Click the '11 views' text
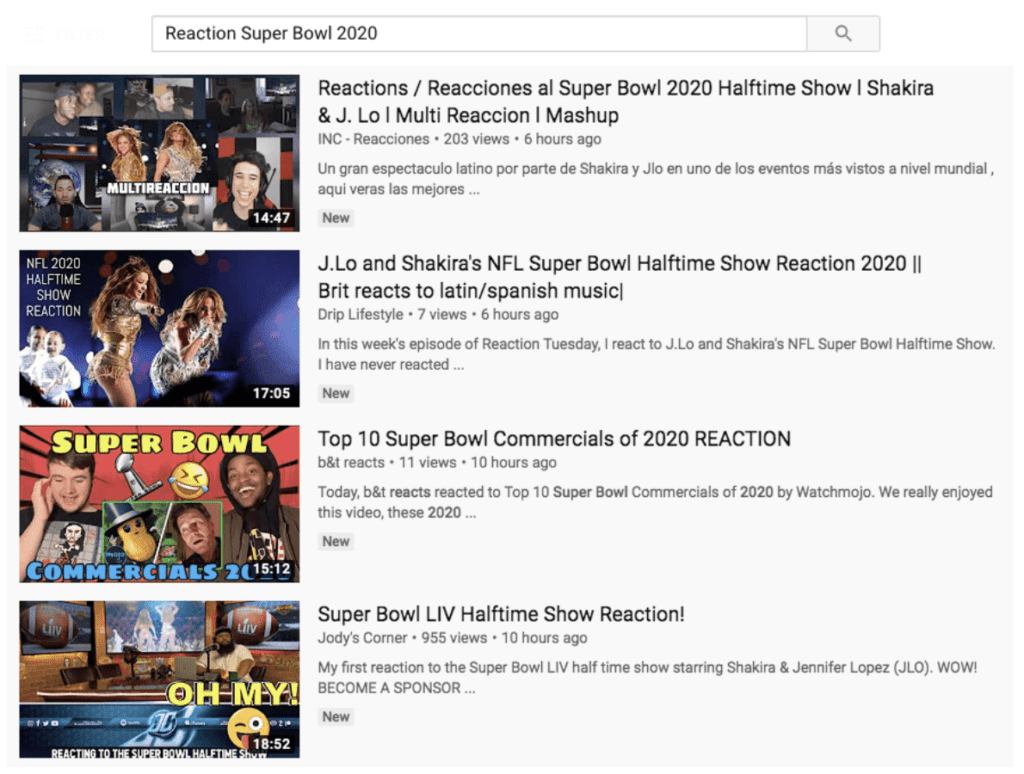This screenshot has width=1024, height=774. point(428,462)
